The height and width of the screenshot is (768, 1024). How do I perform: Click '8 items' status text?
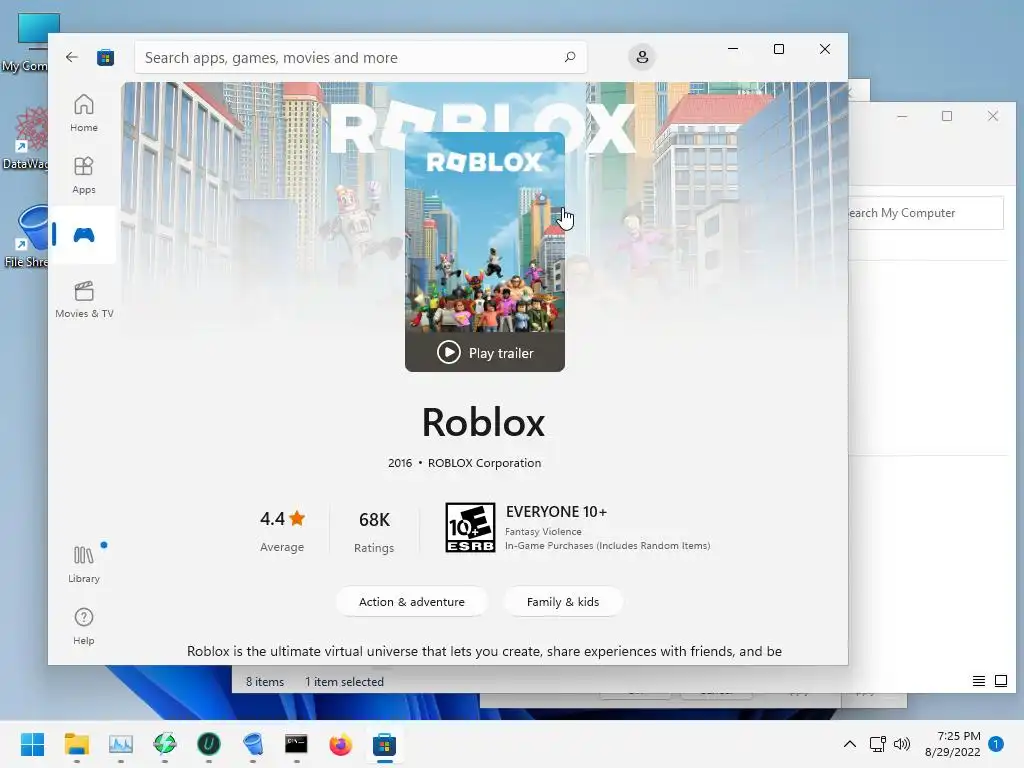[x=264, y=682]
